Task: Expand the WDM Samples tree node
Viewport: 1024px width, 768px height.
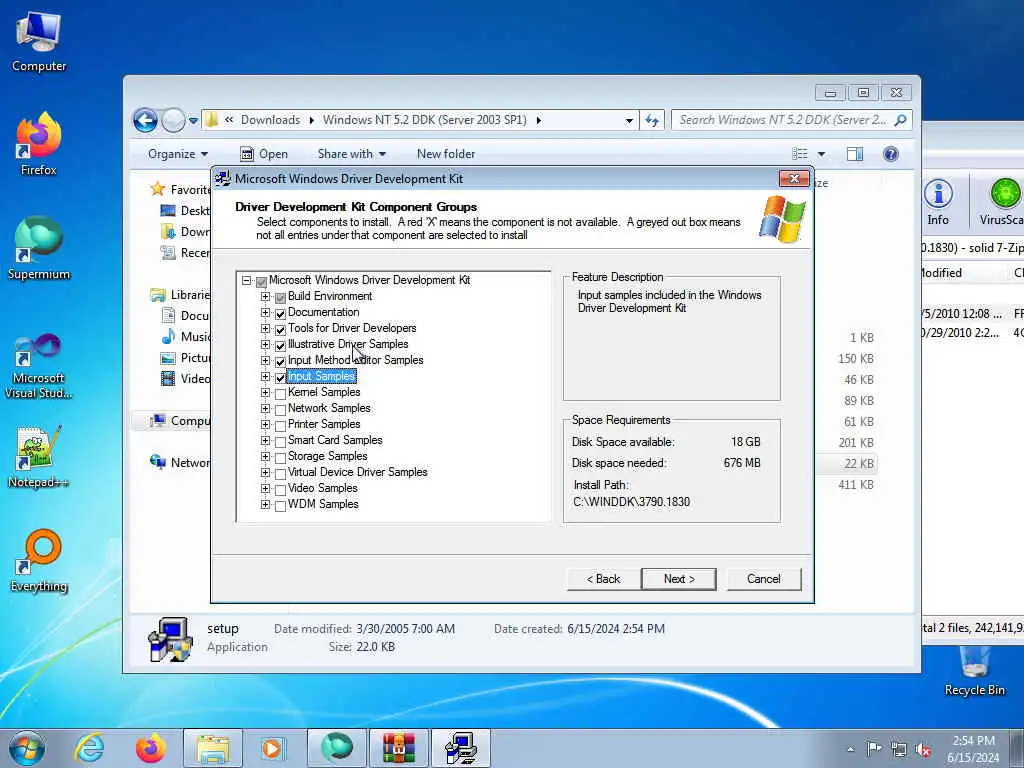Action: pyautogui.click(x=265, y=504)
